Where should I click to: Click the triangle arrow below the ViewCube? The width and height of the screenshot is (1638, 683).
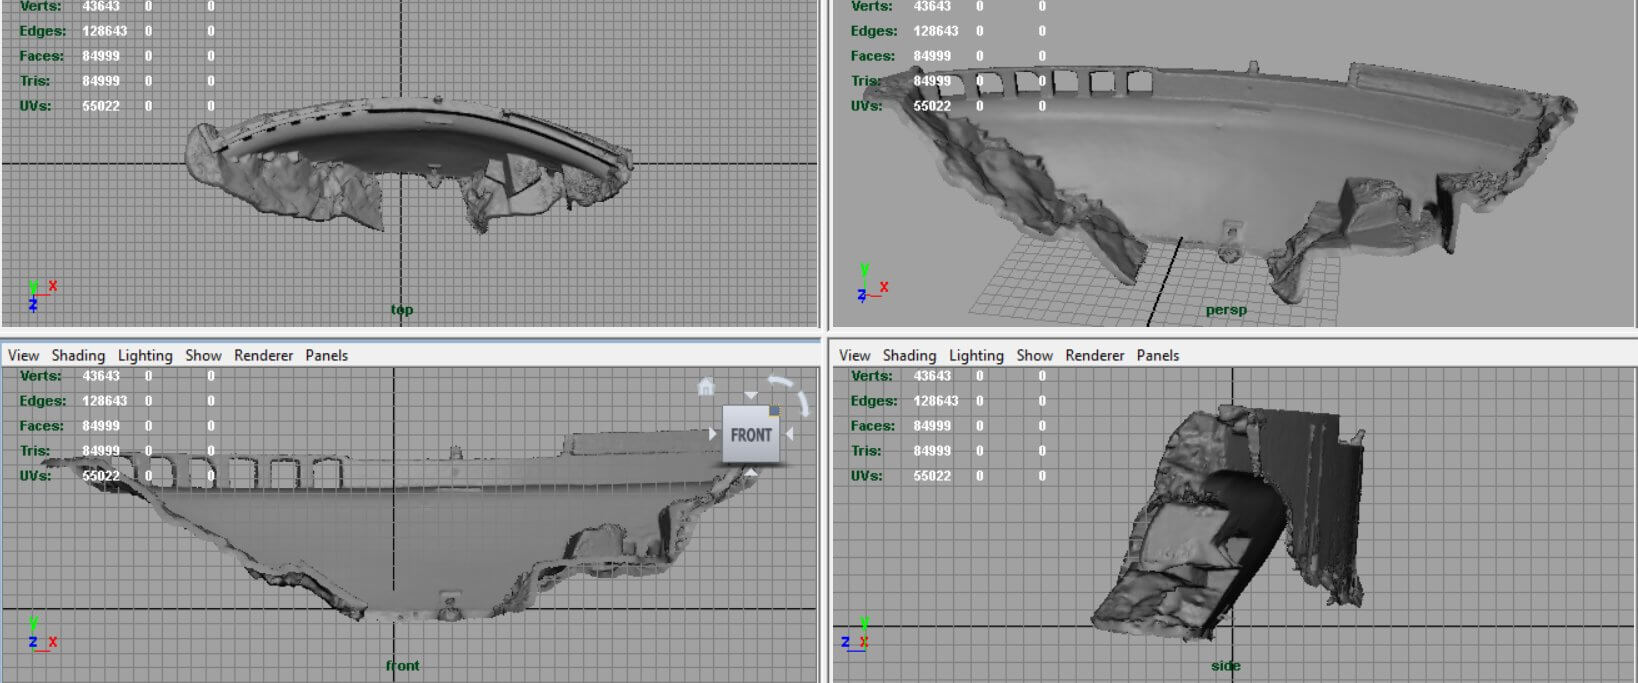(x=751, y=471)
